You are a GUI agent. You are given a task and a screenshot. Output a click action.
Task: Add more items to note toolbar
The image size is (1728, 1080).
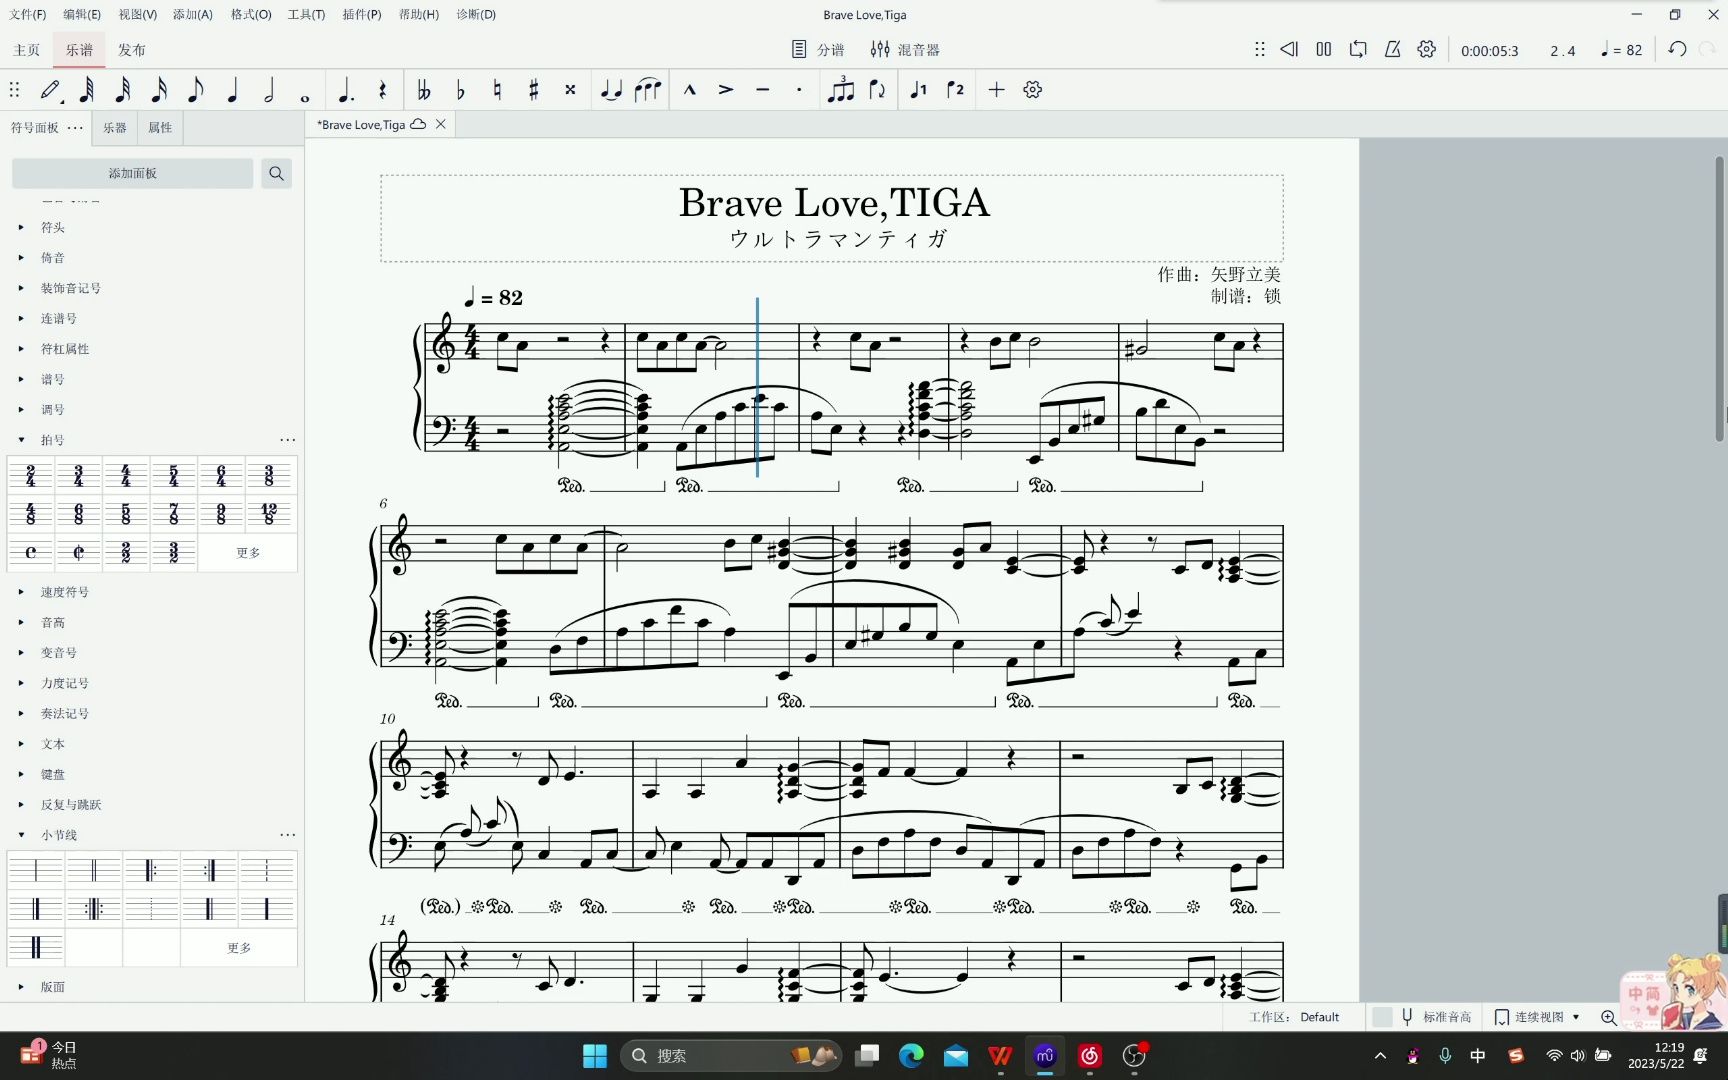pyautogui.click(x=996, y=90)
